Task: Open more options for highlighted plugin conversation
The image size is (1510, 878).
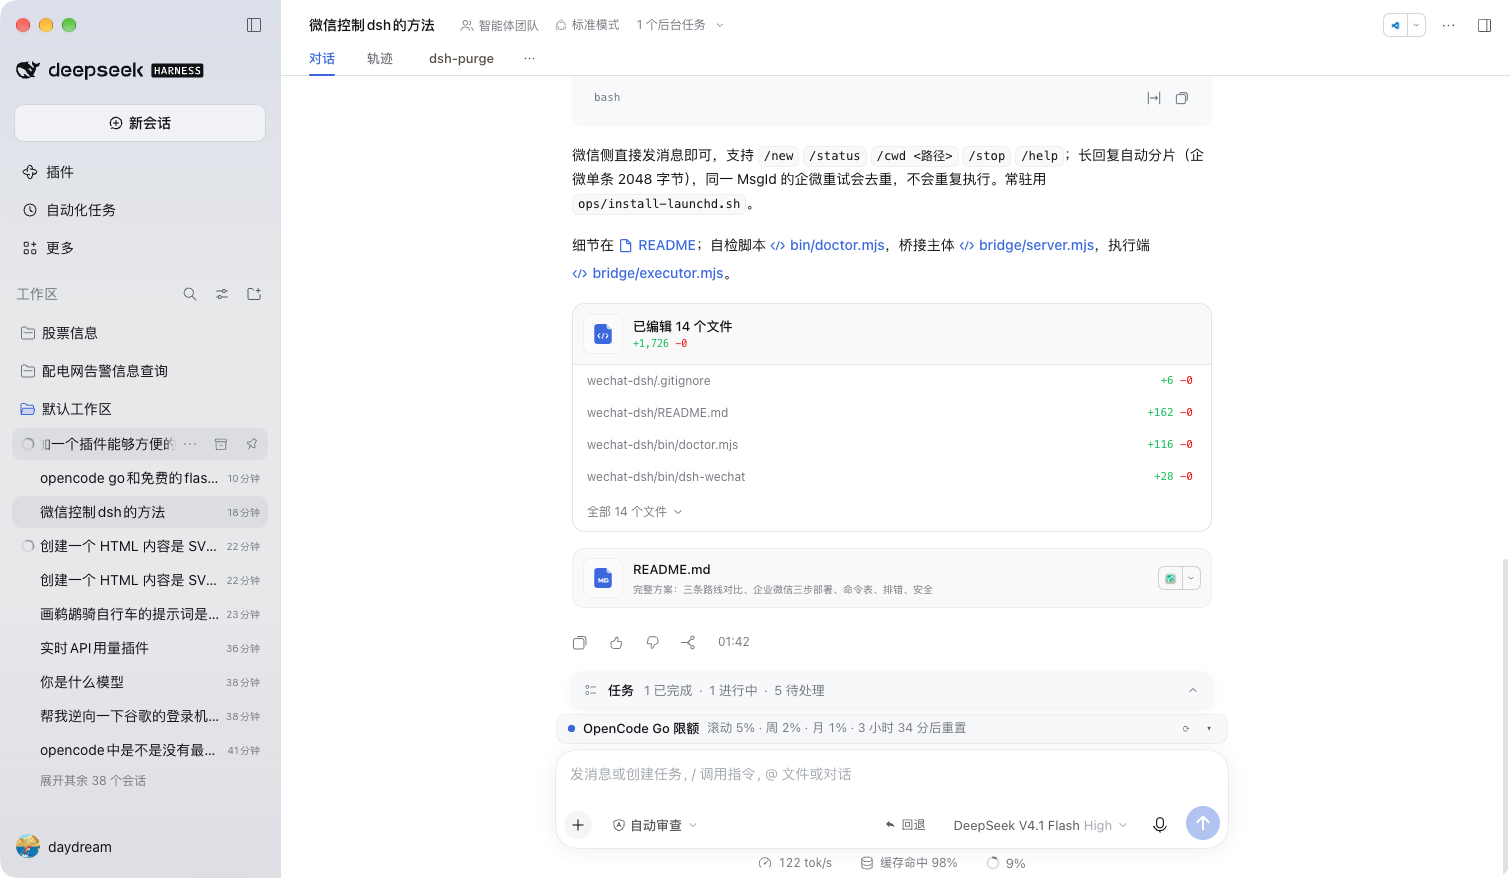Action: 190,444
